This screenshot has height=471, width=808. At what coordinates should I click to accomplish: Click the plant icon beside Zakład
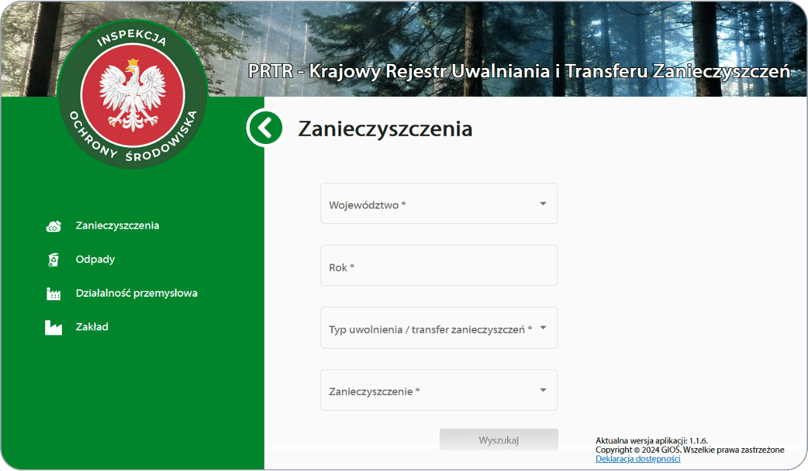click(54, 327)
